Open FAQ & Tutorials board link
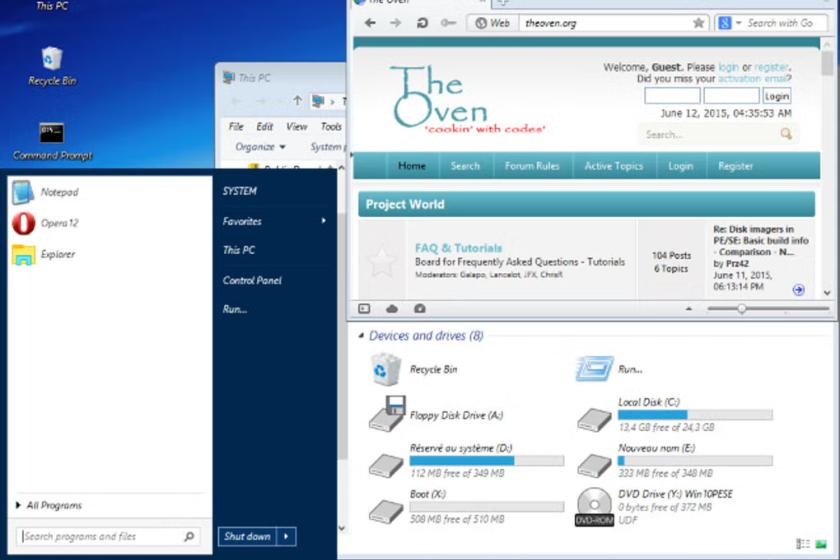The width and height of the screenshot is (840, 560). (x=459, y=248)
